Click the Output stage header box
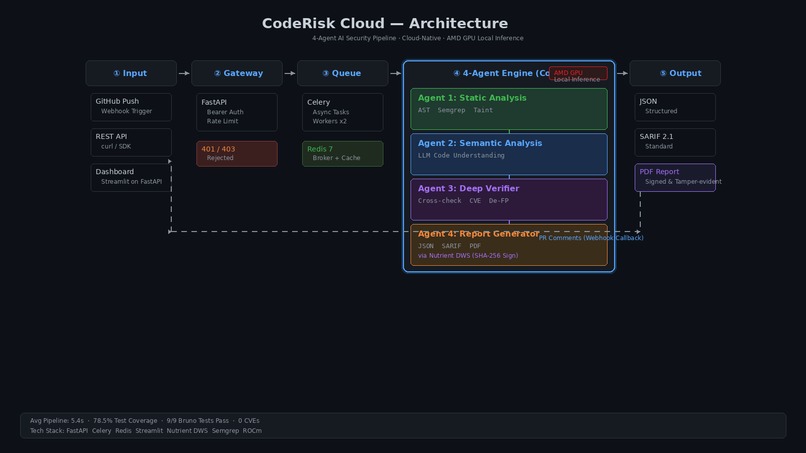This screenshot has width=806, height=453. (675, 73)
